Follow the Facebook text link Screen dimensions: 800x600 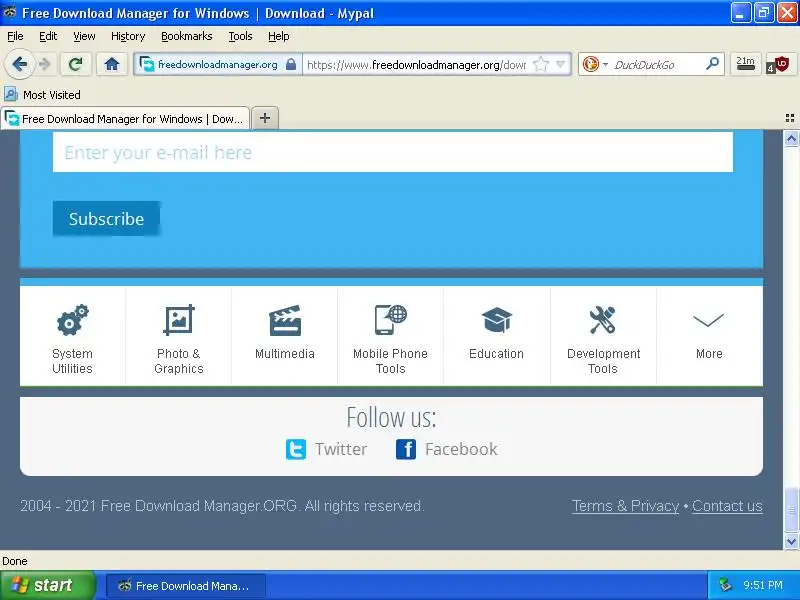(x=461, y=449)
